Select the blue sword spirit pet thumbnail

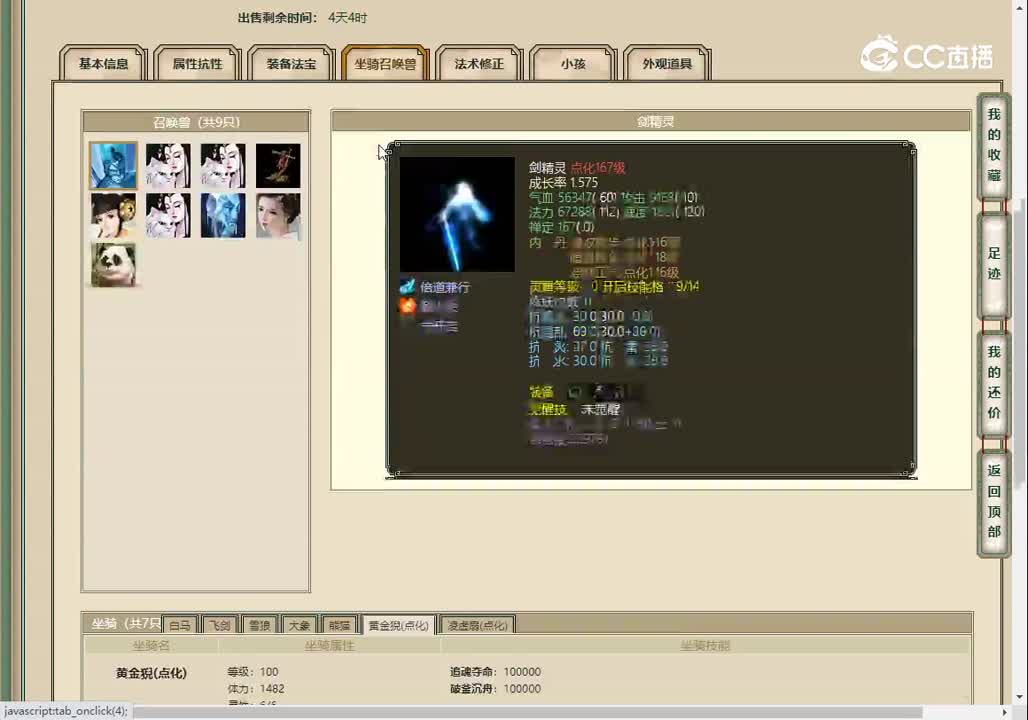pos(113,166)
